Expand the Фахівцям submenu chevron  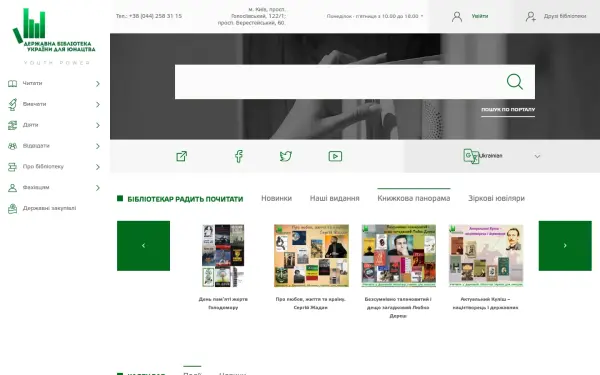(x=98, y=188)
